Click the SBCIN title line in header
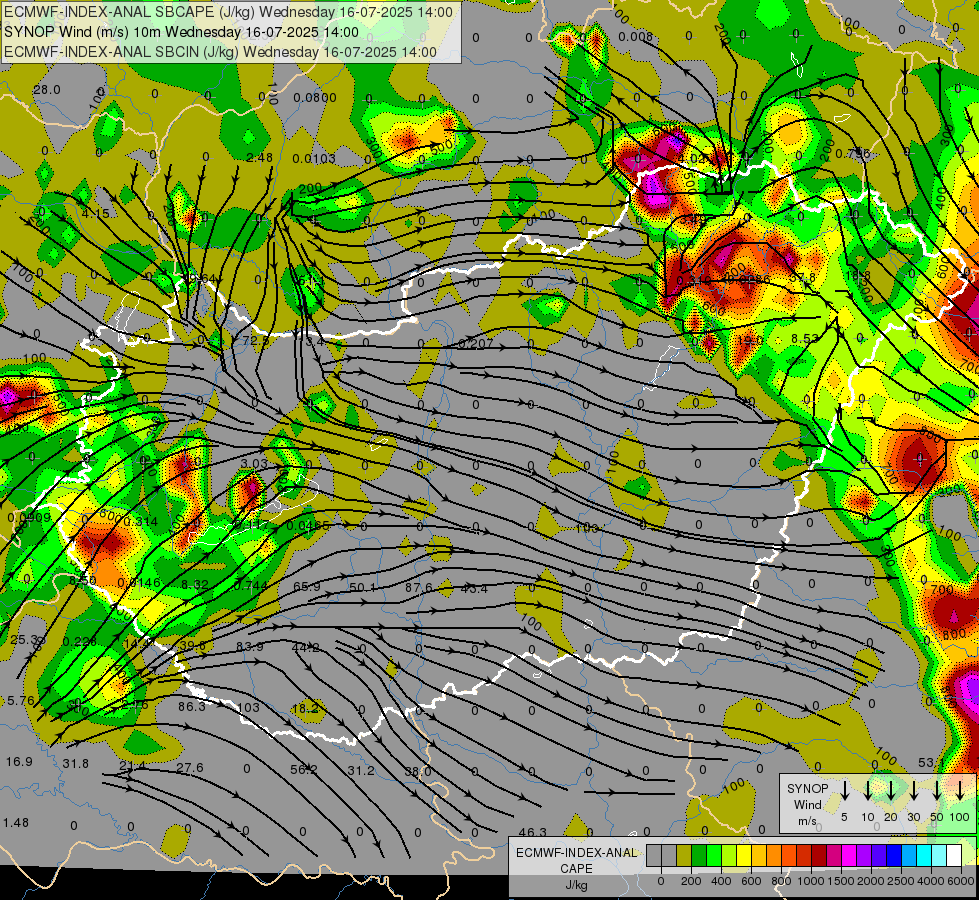The height and width of the screenshot is (900, 979). click(x=220, y=52)
